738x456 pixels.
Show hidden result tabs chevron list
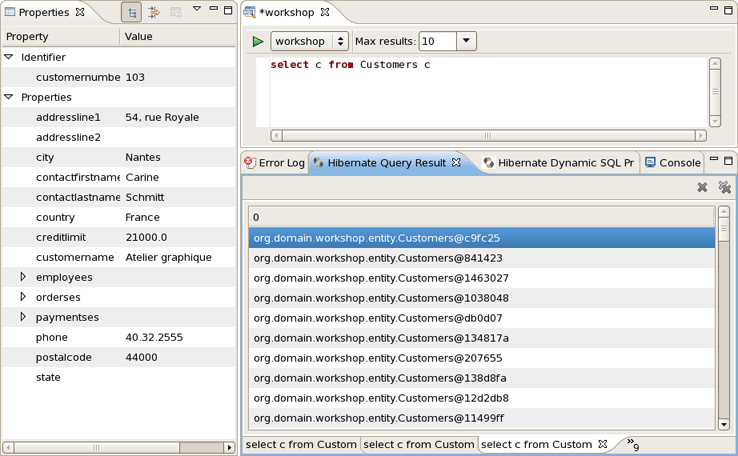[632, 444]
